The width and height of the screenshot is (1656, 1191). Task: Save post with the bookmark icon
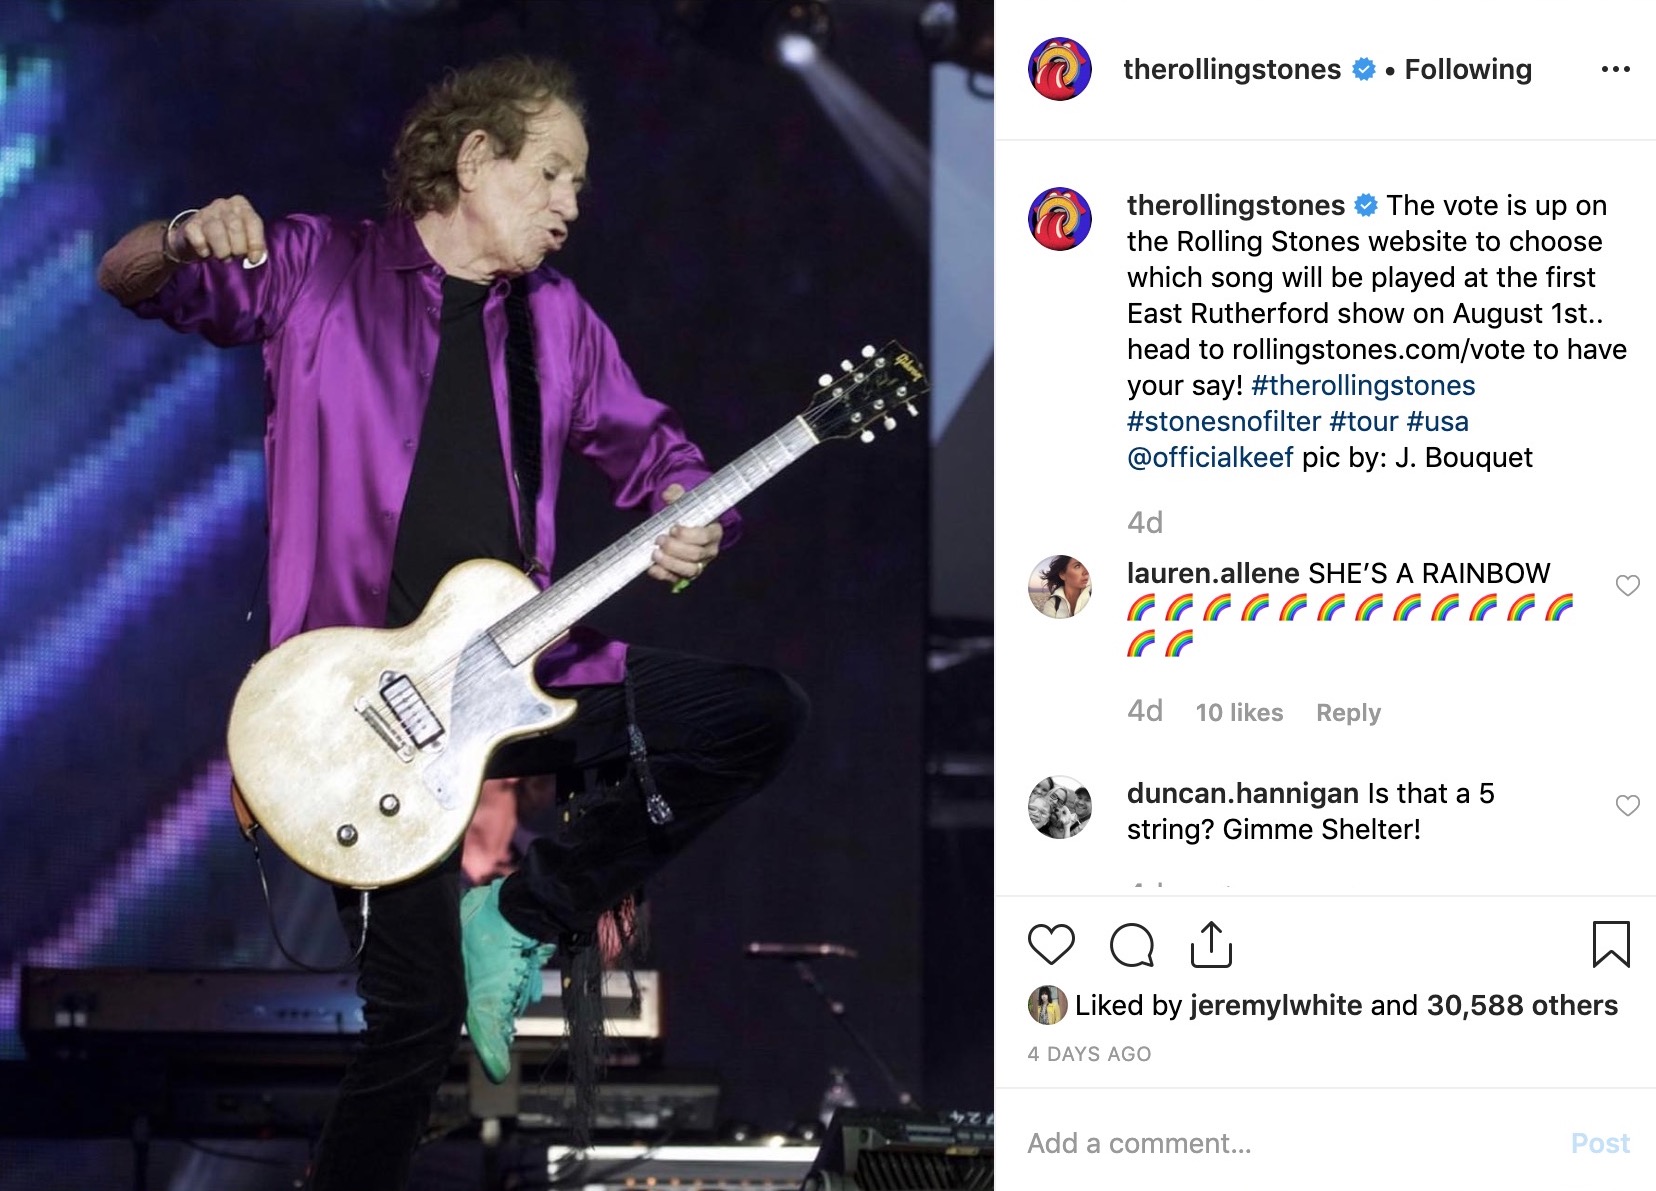(x=1610, y=944)
